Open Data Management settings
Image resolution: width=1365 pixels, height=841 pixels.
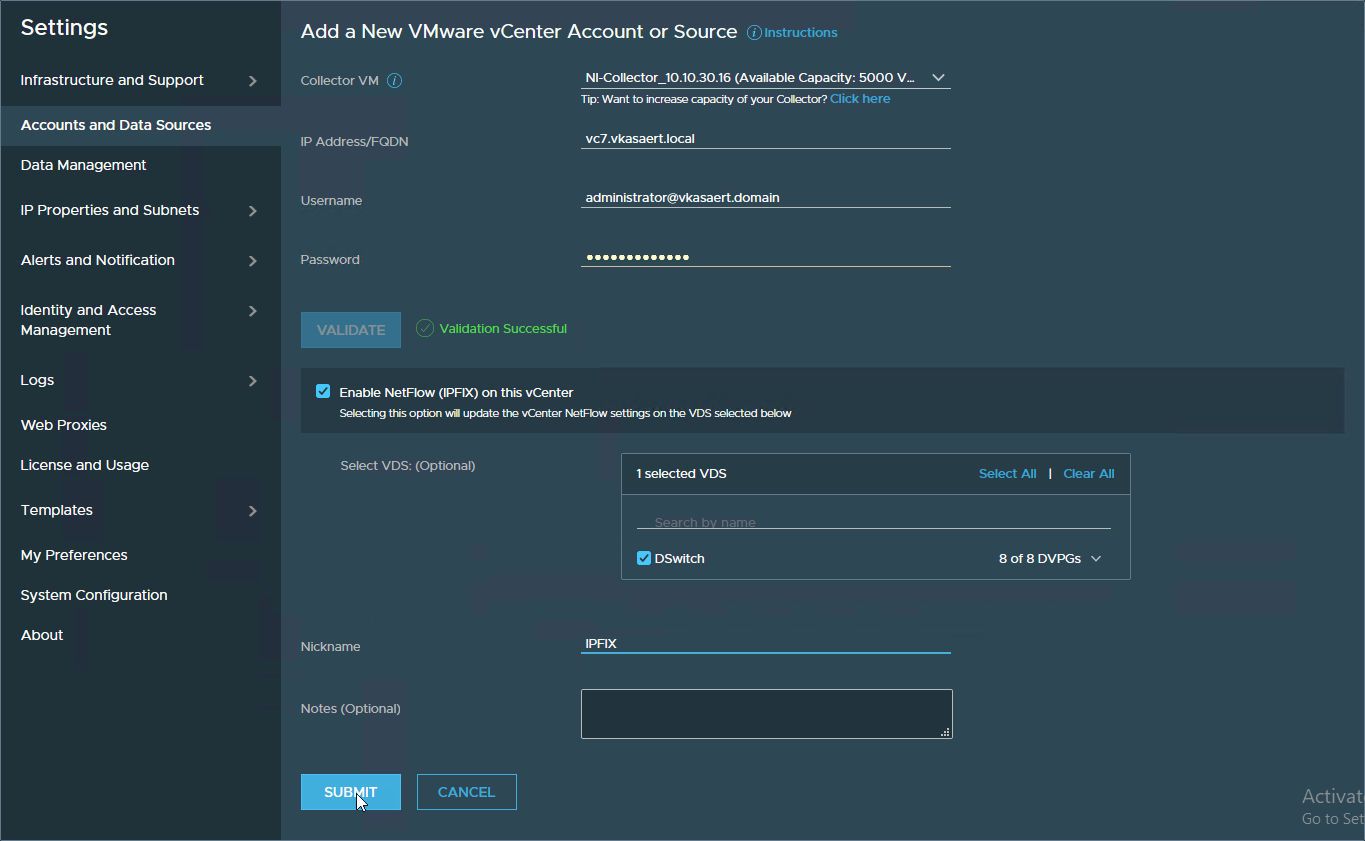(84, 165)
